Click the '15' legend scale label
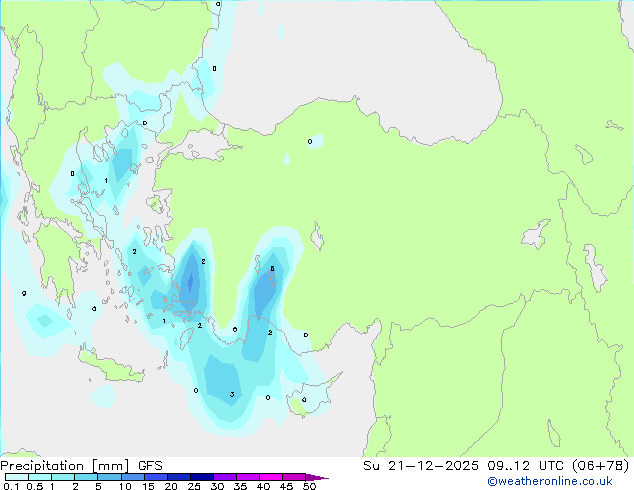The height and width of the screenshot is (490, 634). pos(148,486)
